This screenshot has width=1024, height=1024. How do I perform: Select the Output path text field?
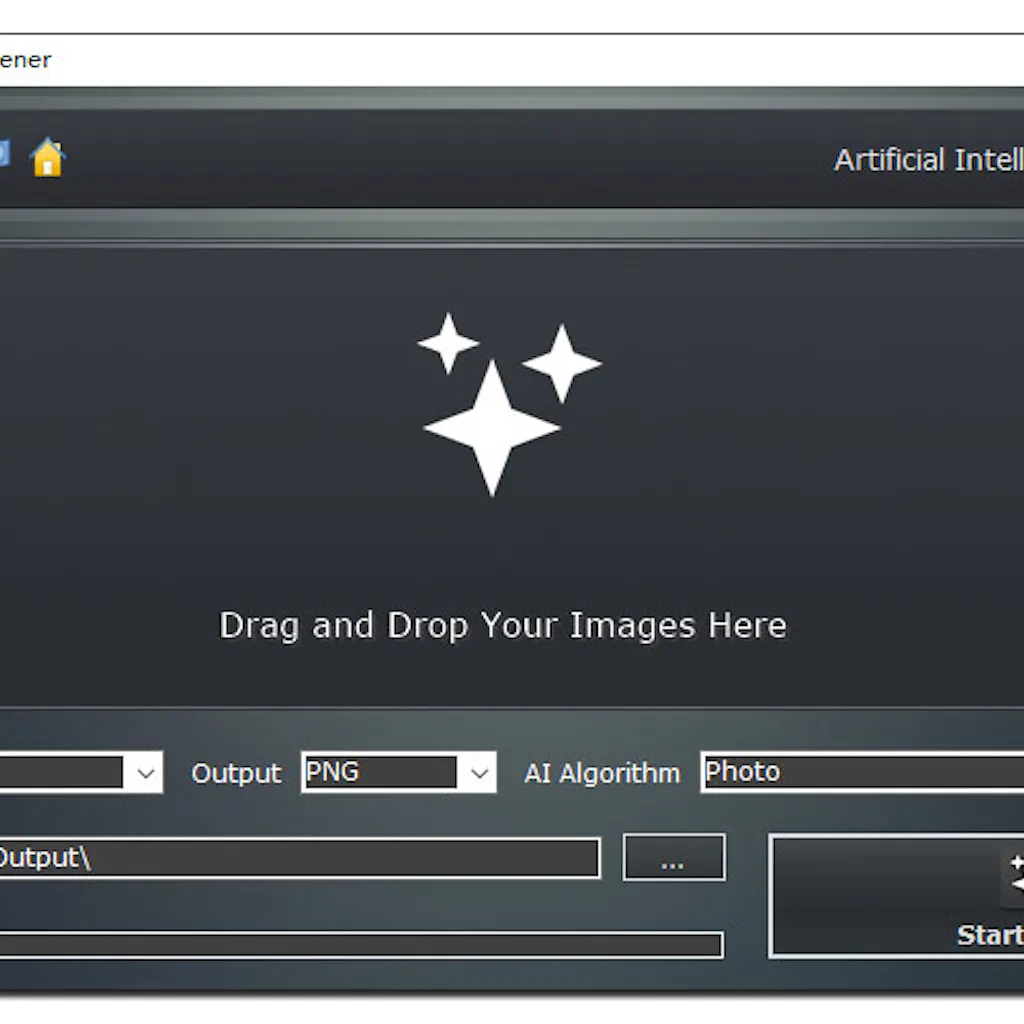click(x=300, y=858)
